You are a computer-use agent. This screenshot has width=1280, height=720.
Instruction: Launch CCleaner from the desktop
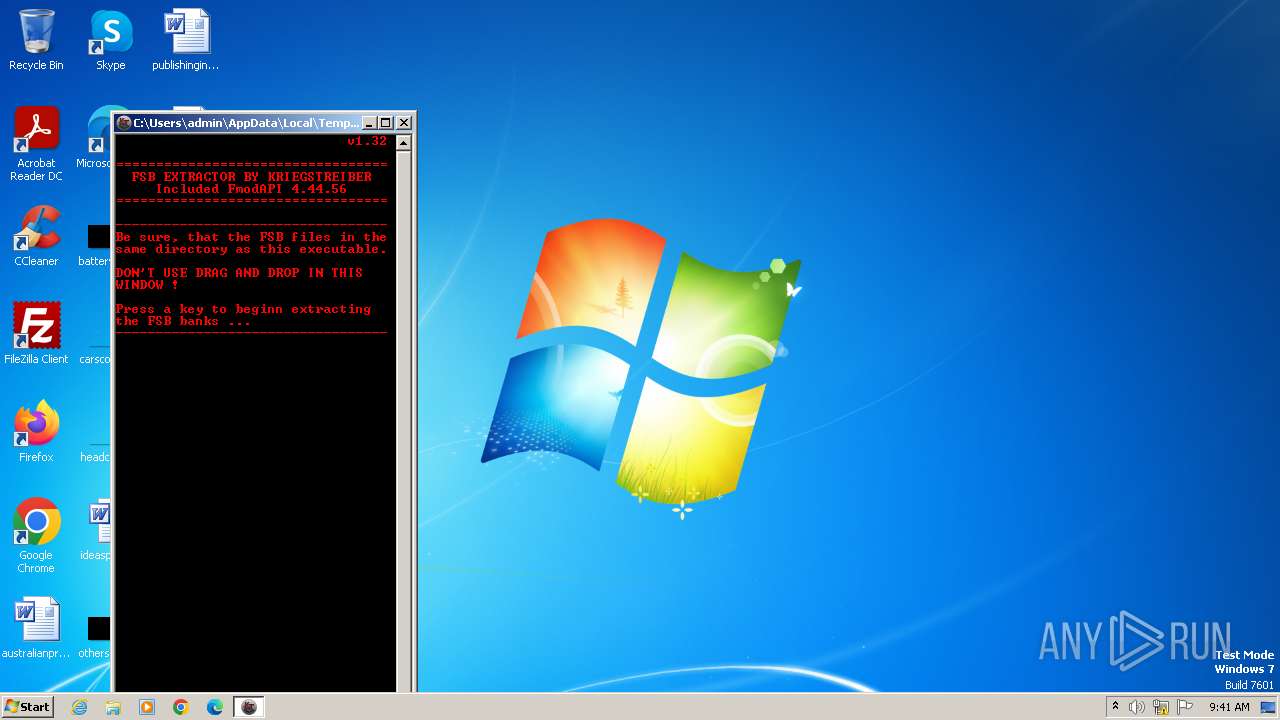(x=36, y=236)
